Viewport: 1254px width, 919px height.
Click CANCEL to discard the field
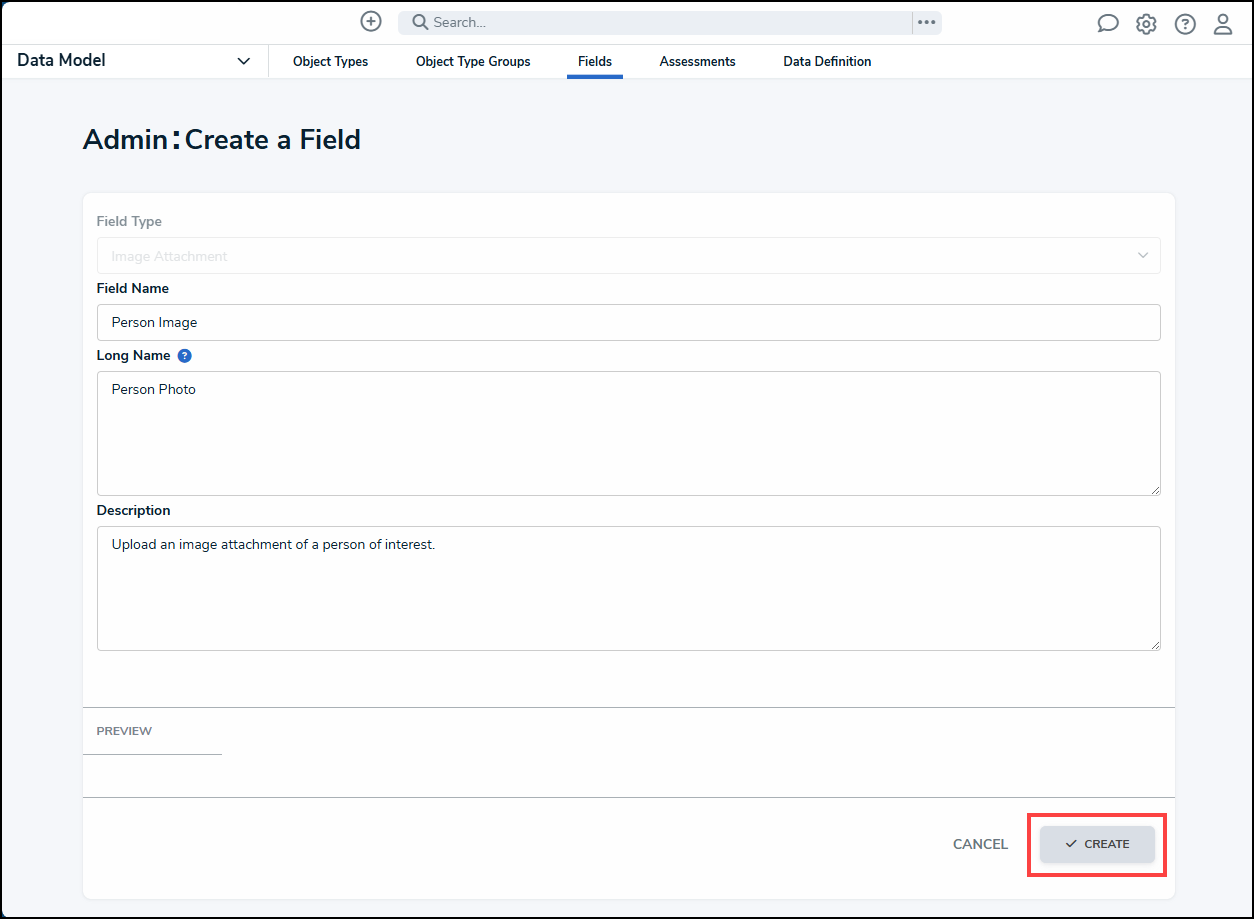[x=980, y=844]
